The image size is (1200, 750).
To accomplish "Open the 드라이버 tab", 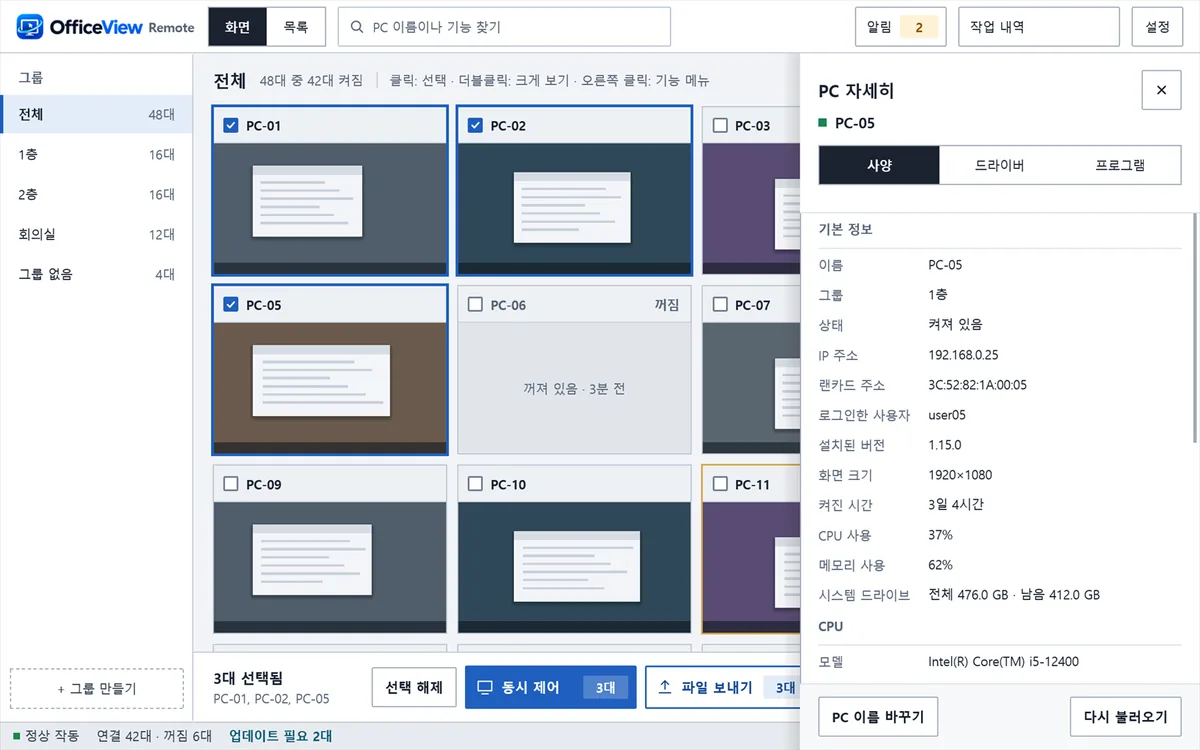I will click(x=1000, y=165).
